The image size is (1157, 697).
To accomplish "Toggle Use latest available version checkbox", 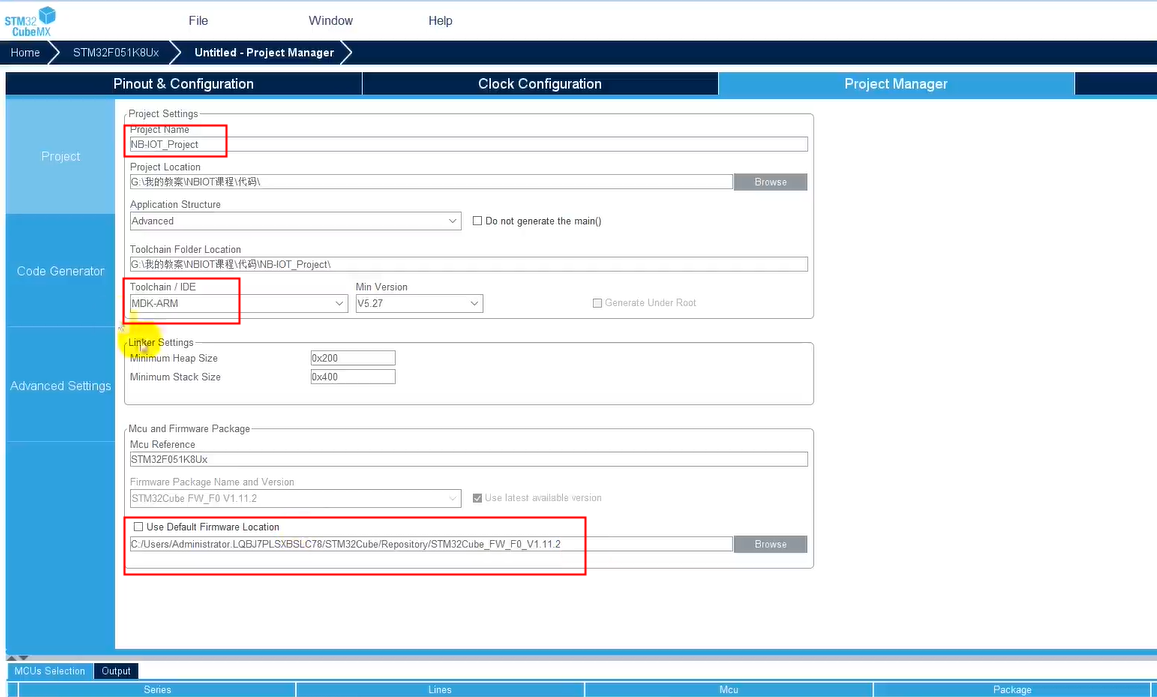I will click(x=477, y=498).
